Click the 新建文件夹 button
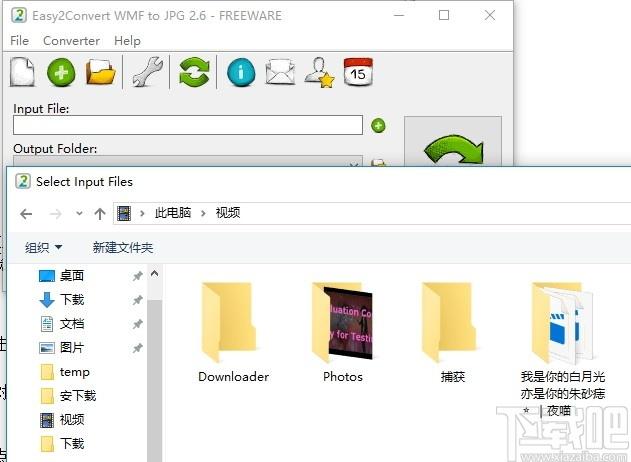Image resolution: width=631 pixels, height=462 pixels. click(123, 247)
